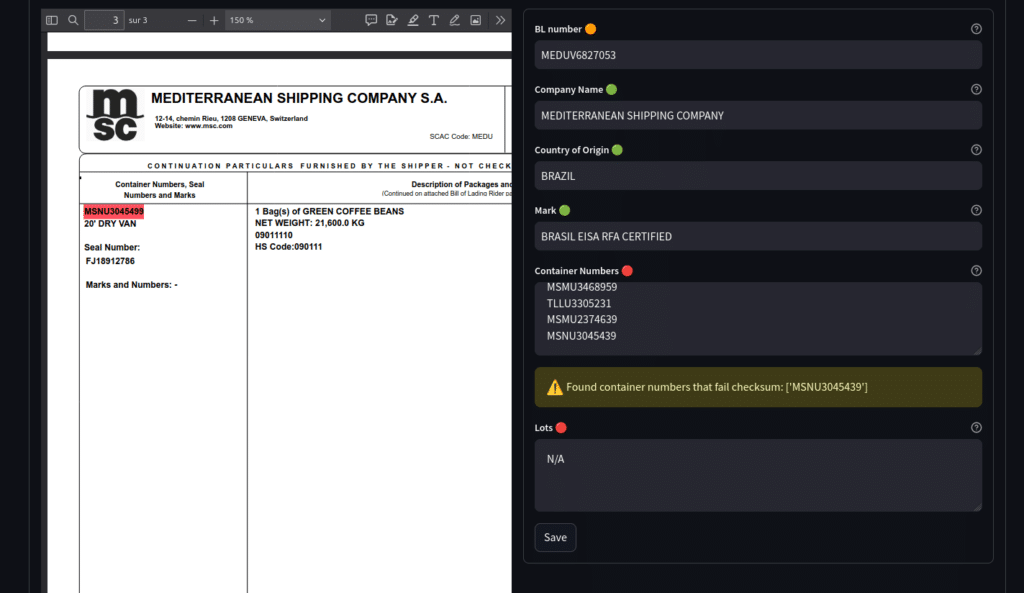Select the ink drawing annotation tool

click(454, 19)
